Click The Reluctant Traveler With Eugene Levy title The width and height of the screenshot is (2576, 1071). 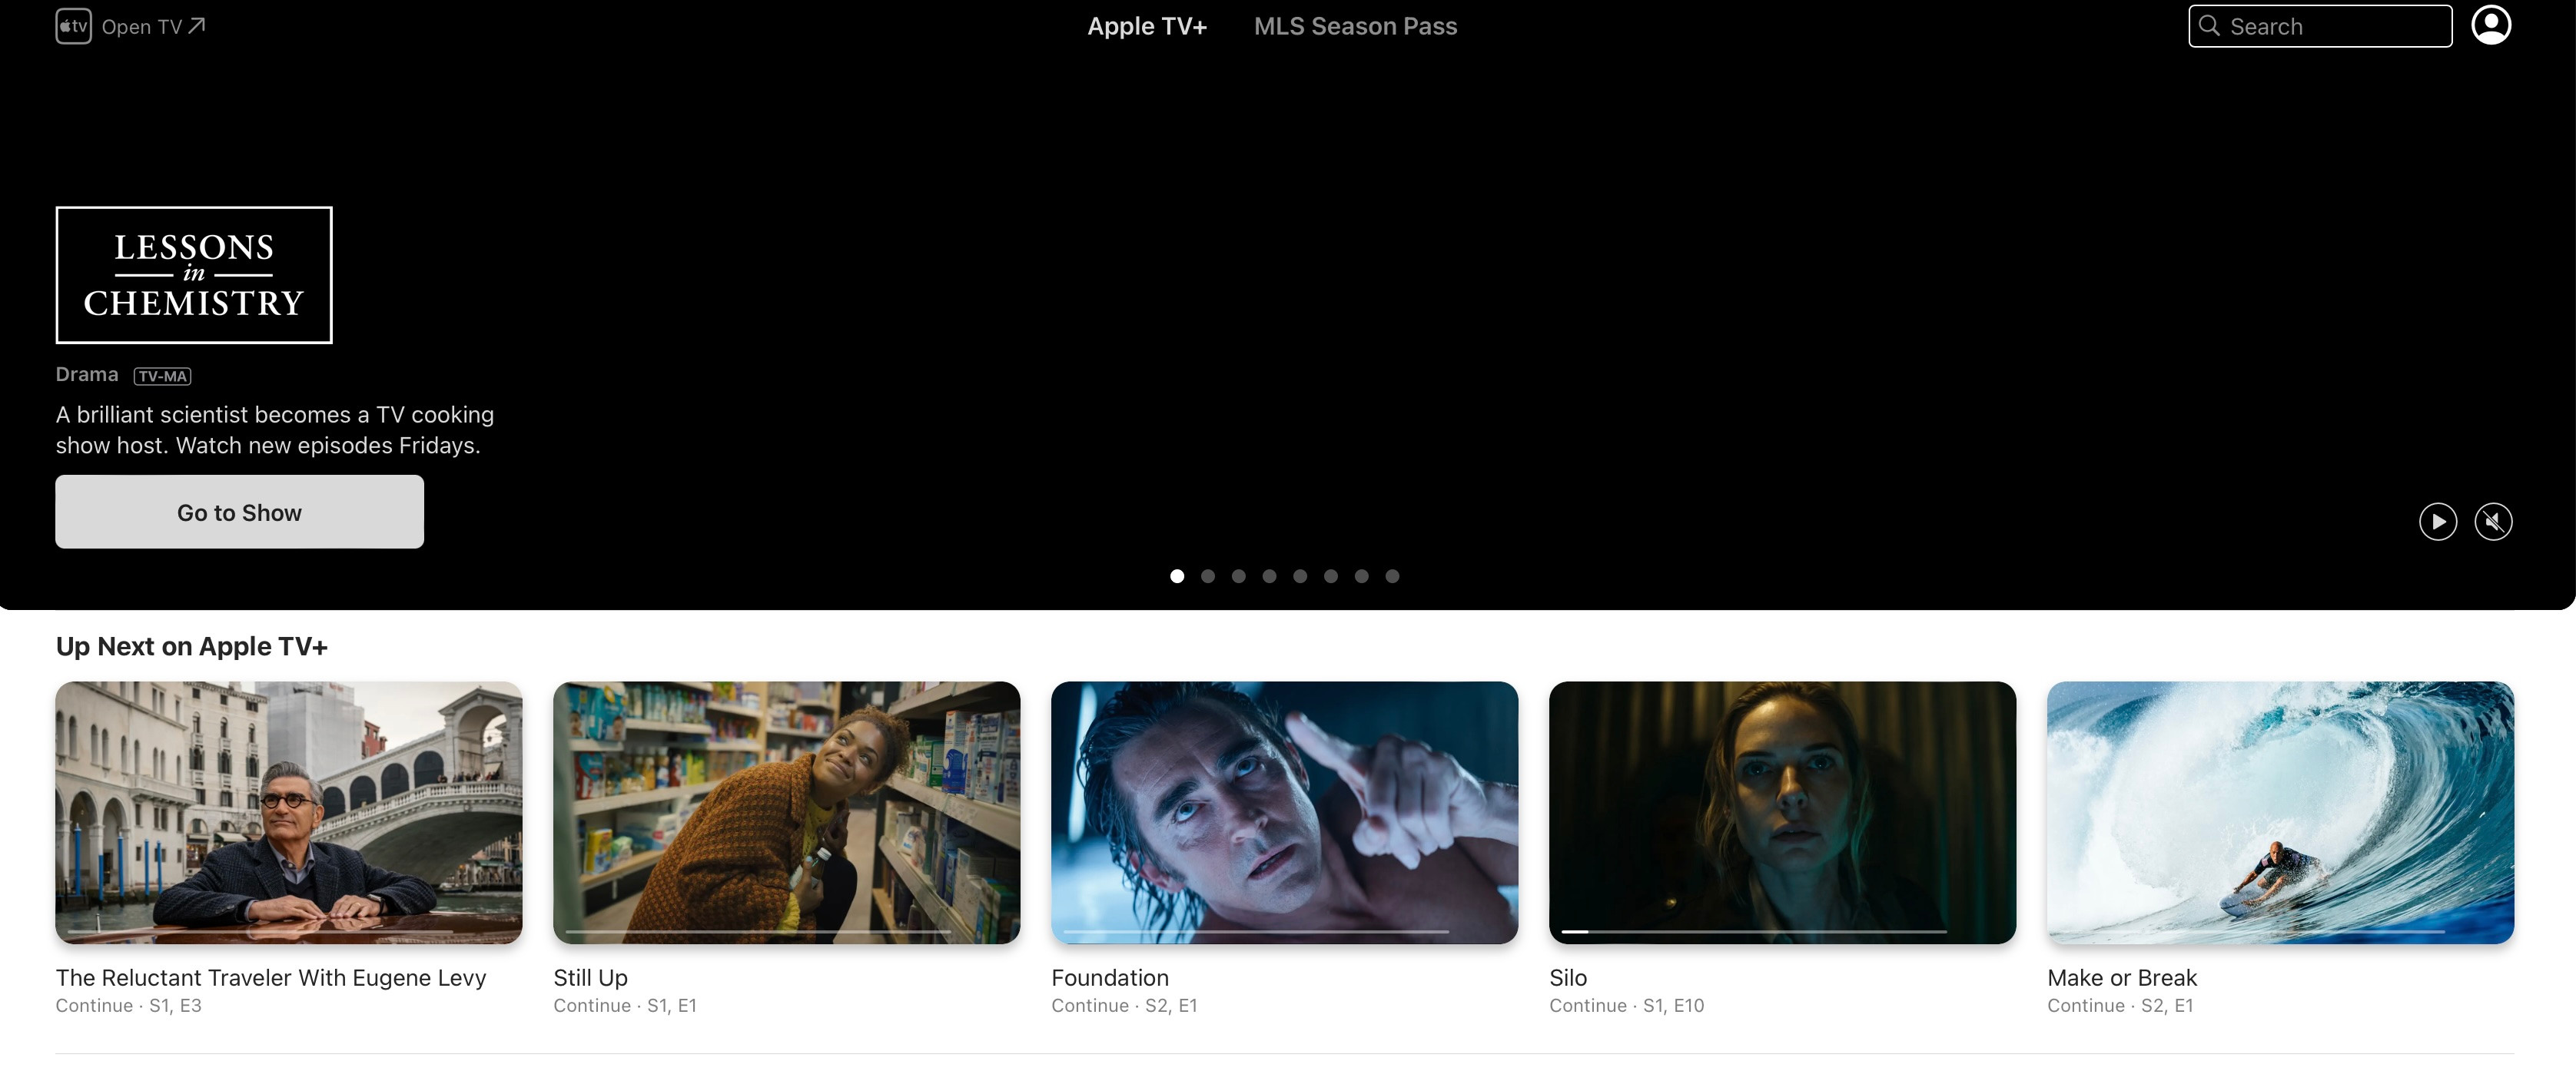(x=271, y=977)
